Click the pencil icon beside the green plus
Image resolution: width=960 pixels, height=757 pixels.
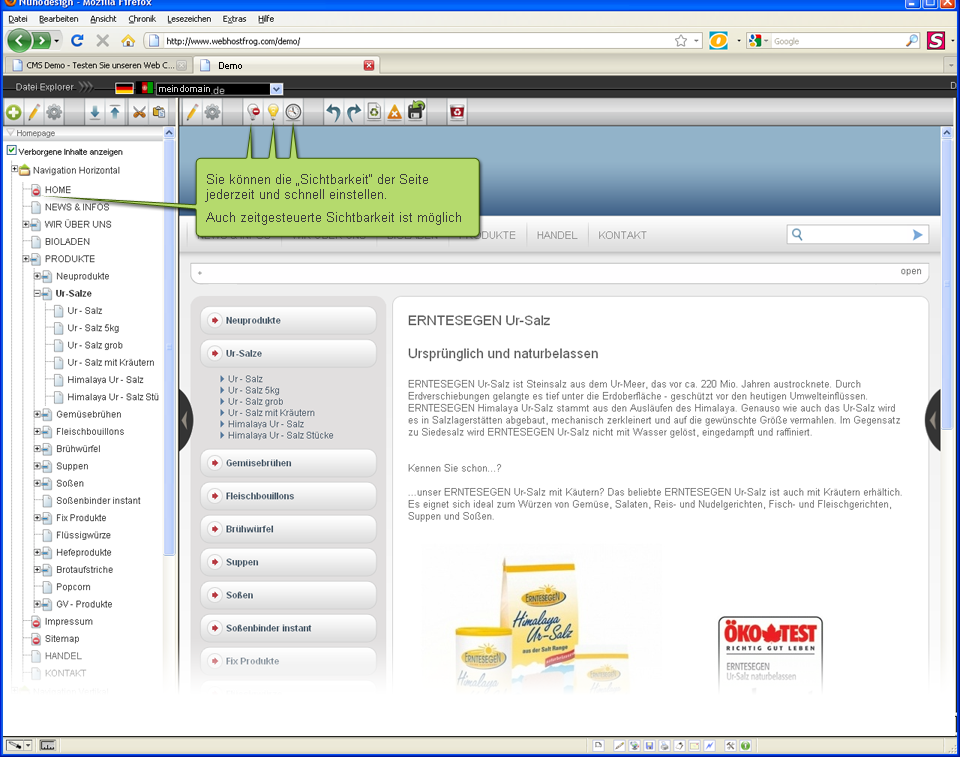(34, 113)
